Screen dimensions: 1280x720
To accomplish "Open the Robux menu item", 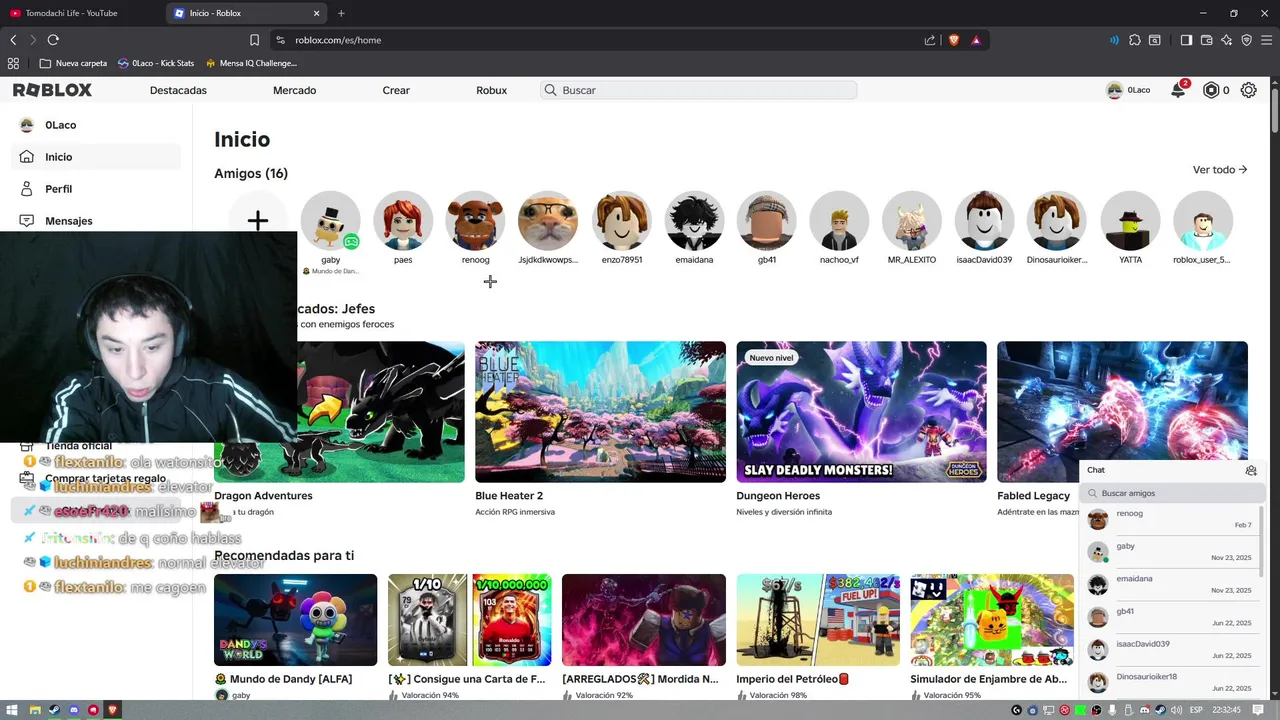I will tap(491, 90).
